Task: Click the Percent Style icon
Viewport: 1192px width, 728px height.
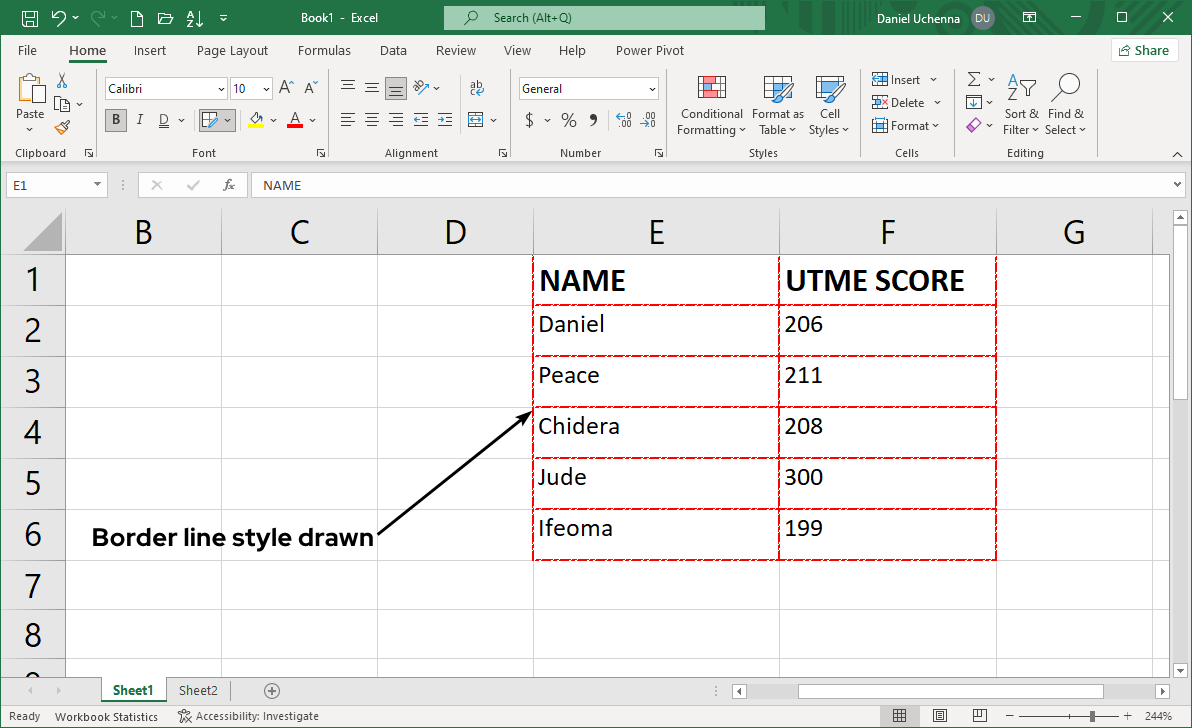Action: click(568, 120)
